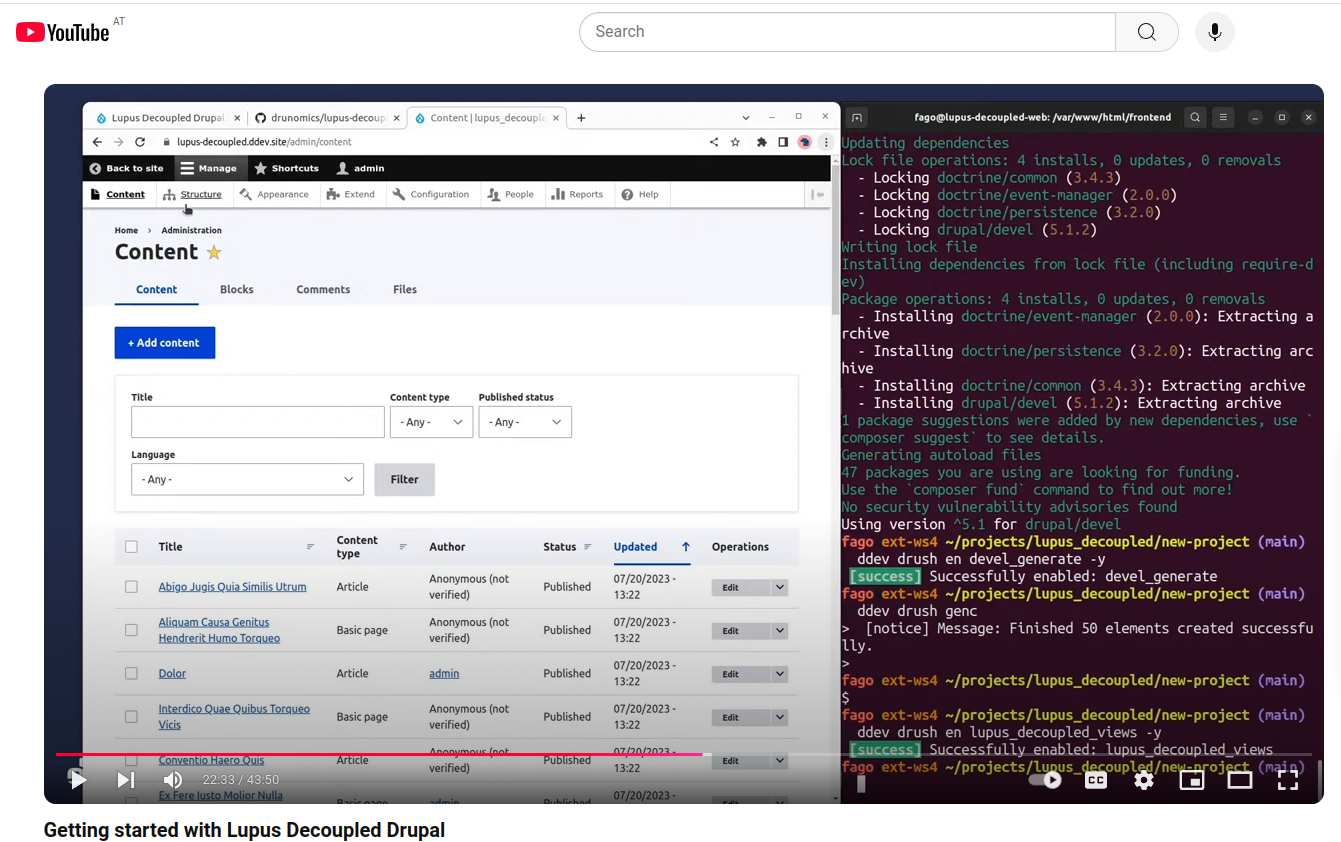Open the Content type dropdown
1341x842 pixels.
(x=431, y=422)
